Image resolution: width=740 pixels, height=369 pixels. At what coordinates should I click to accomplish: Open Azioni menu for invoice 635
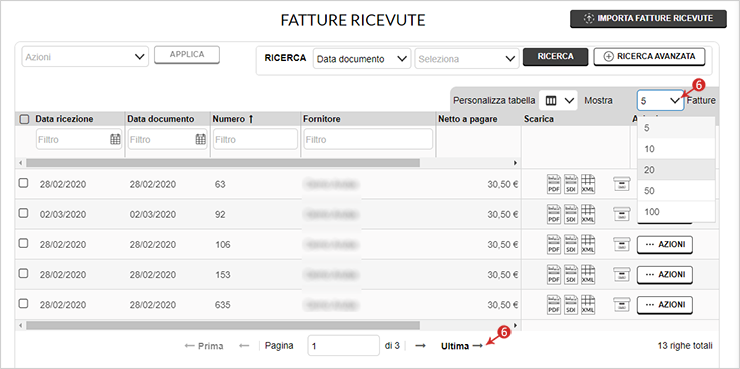(664, 305)
